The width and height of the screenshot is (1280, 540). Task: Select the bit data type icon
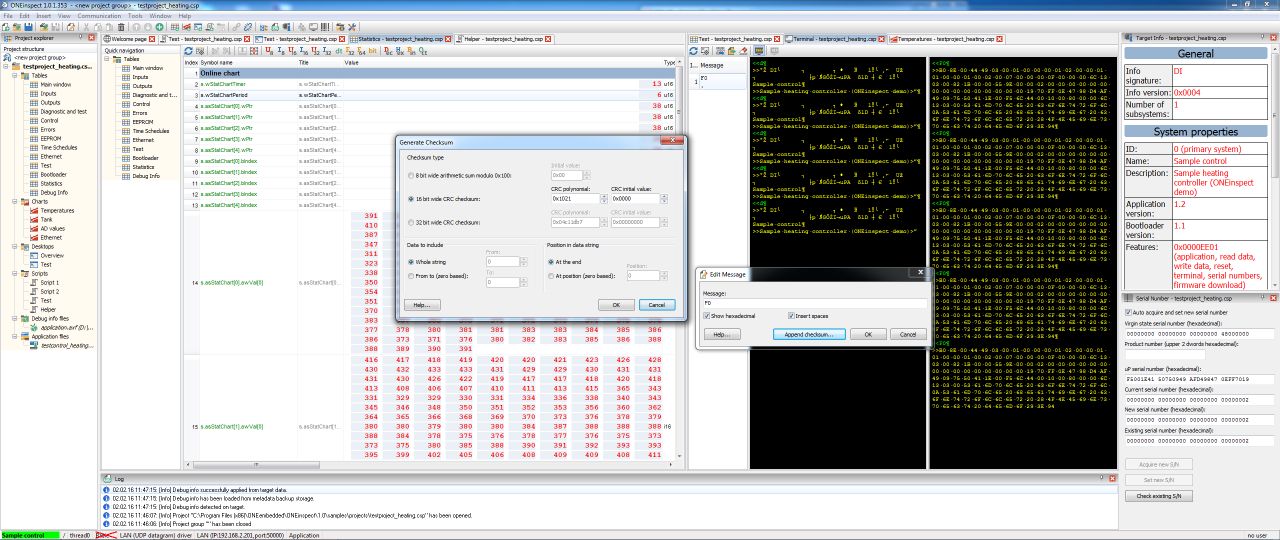click(x=372, y=50)
